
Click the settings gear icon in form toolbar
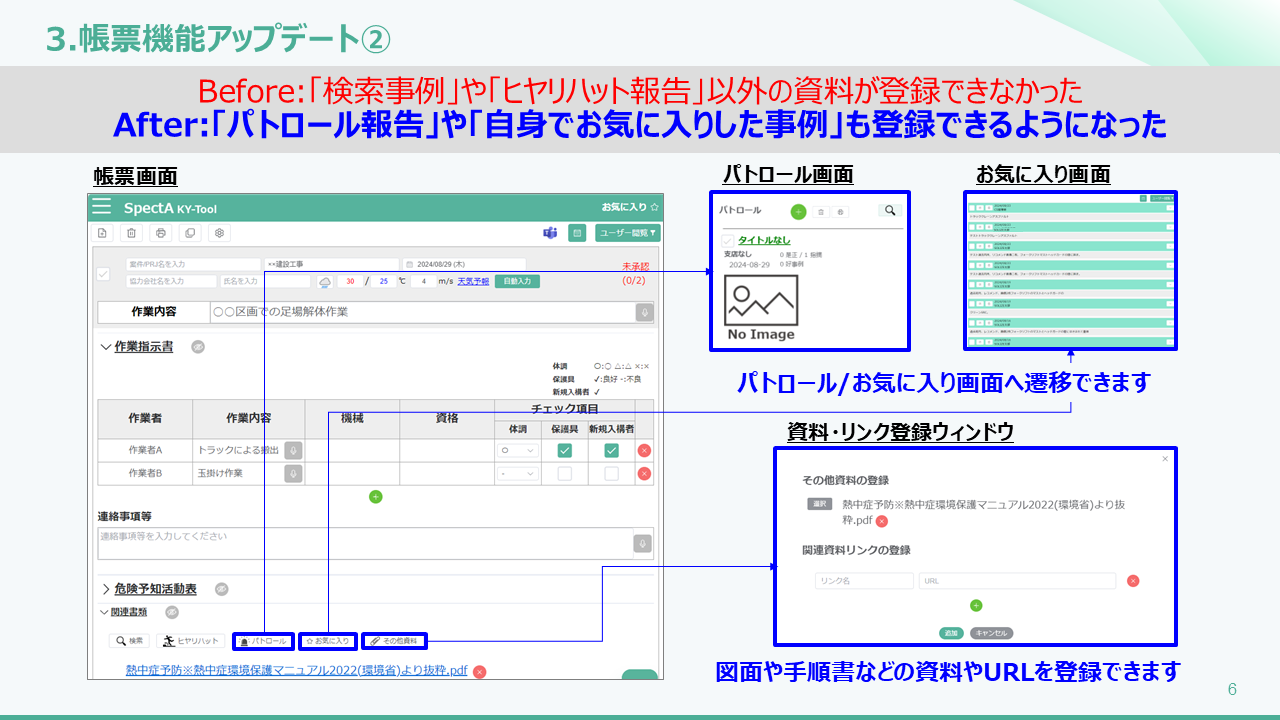coord(219,233)
